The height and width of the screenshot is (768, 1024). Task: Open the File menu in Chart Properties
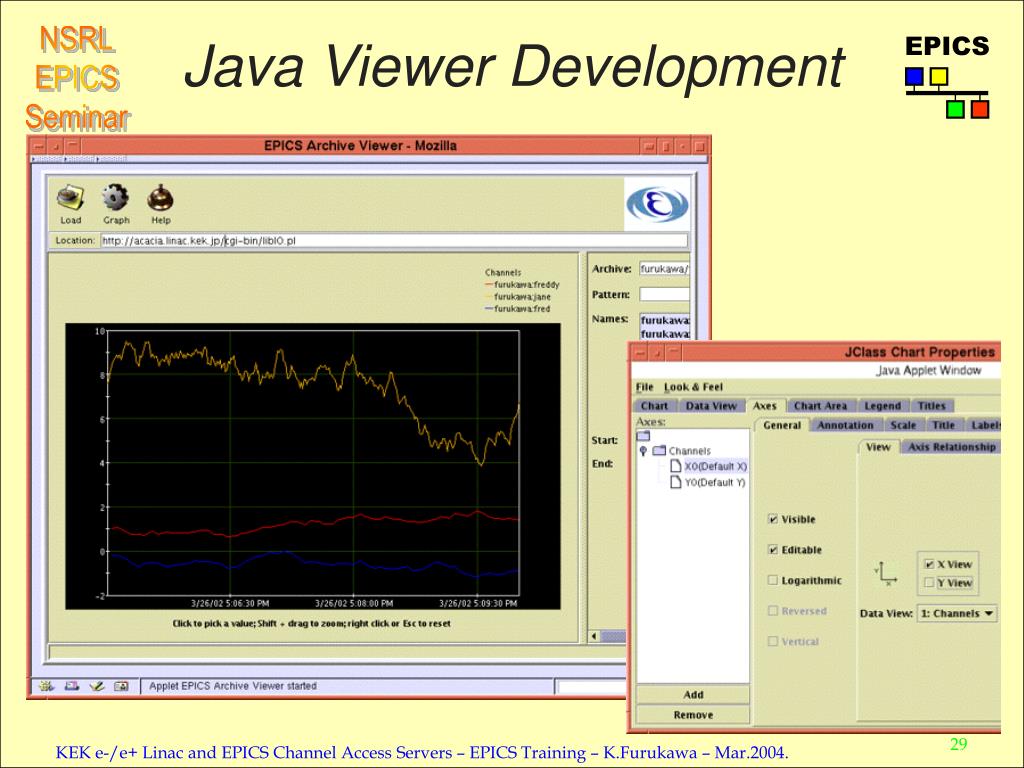(645, 387)
